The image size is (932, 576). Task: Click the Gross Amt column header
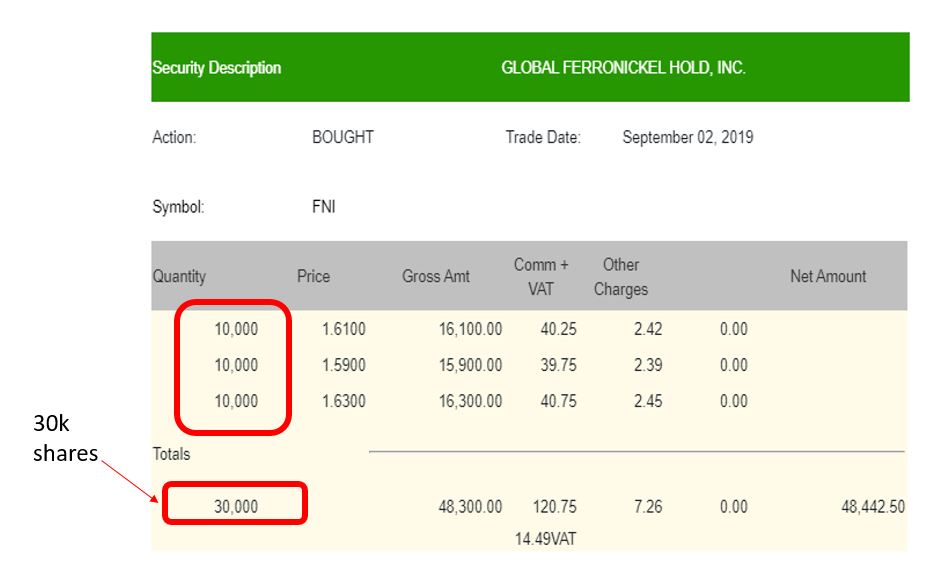click(436, 276)
